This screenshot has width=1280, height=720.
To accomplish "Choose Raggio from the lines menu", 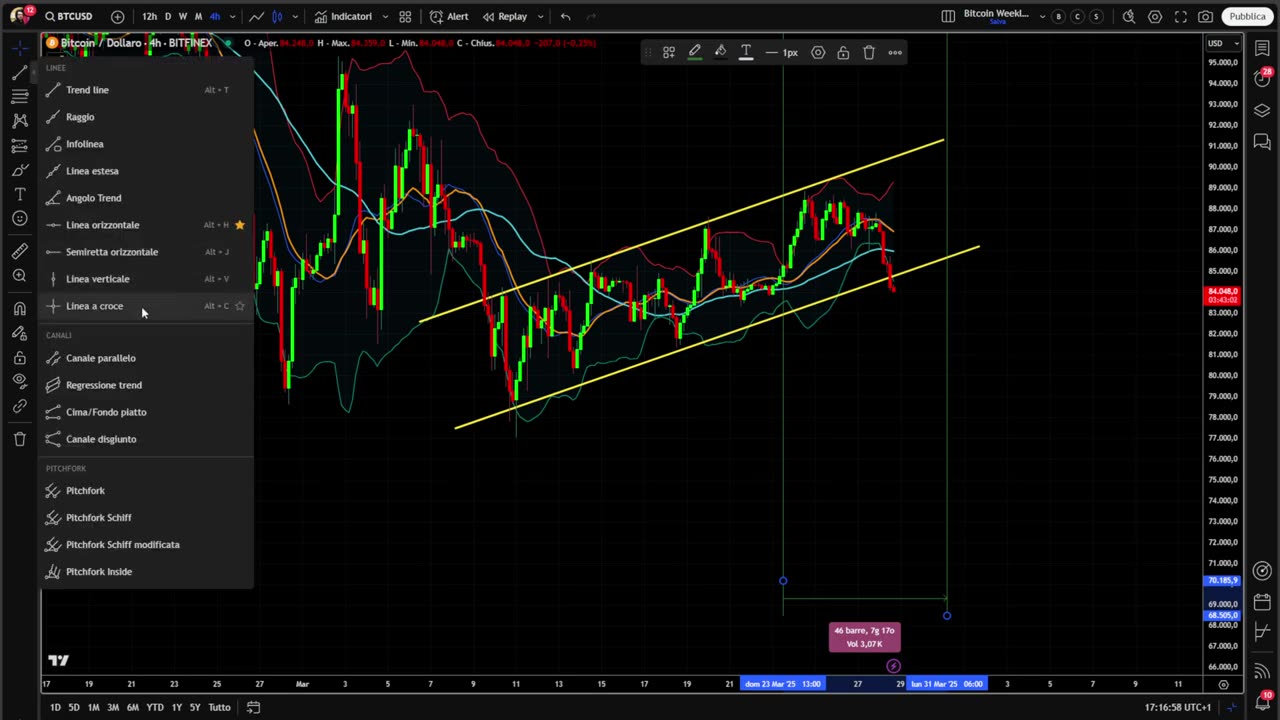I will pyautogui.click(x=147, y=117).
